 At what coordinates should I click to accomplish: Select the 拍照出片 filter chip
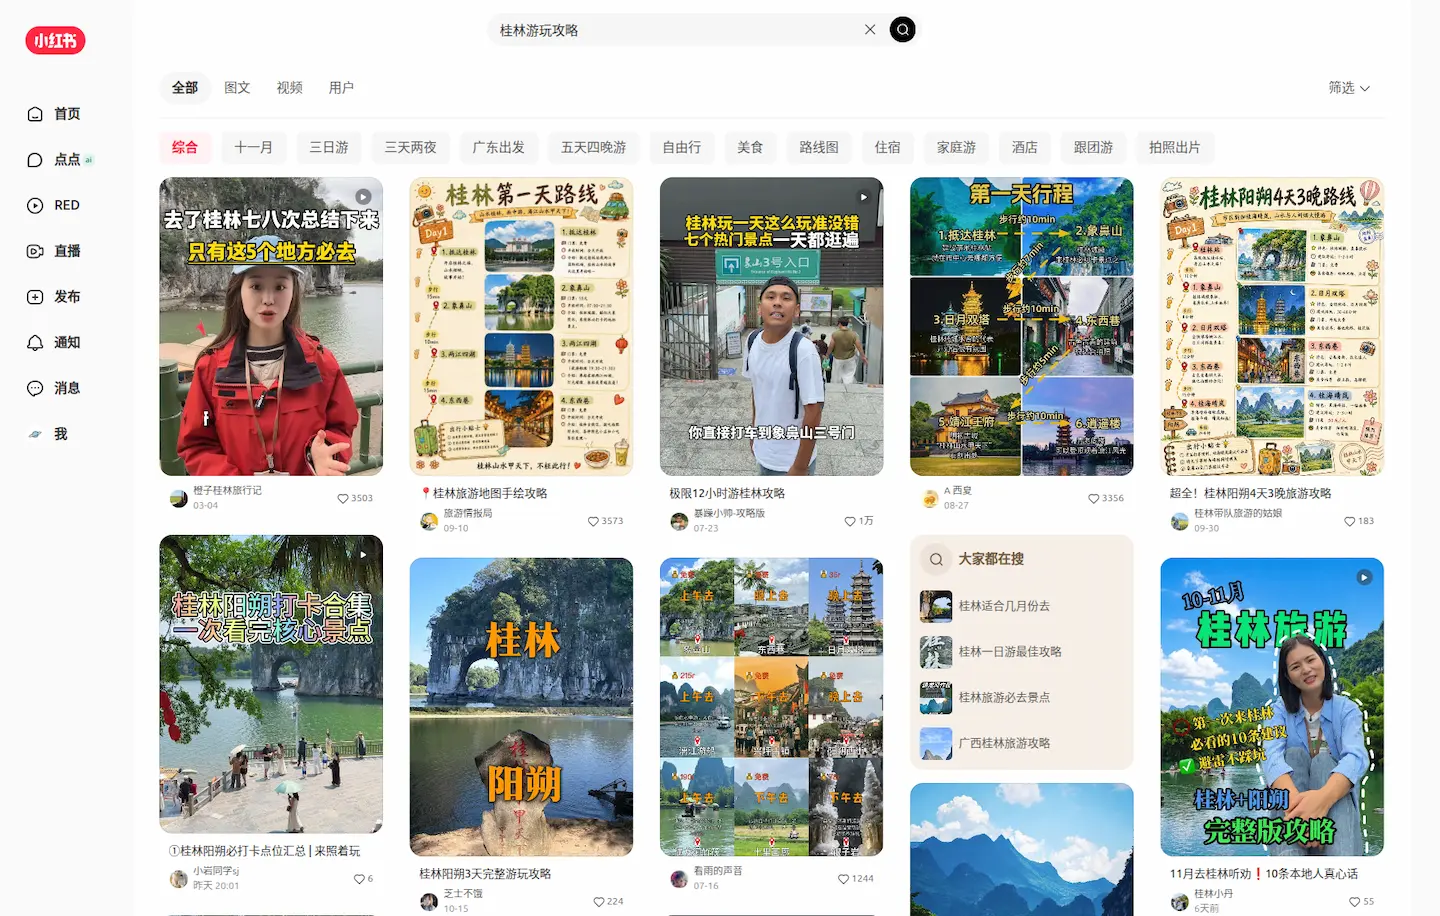click(x=1174, y=147)
